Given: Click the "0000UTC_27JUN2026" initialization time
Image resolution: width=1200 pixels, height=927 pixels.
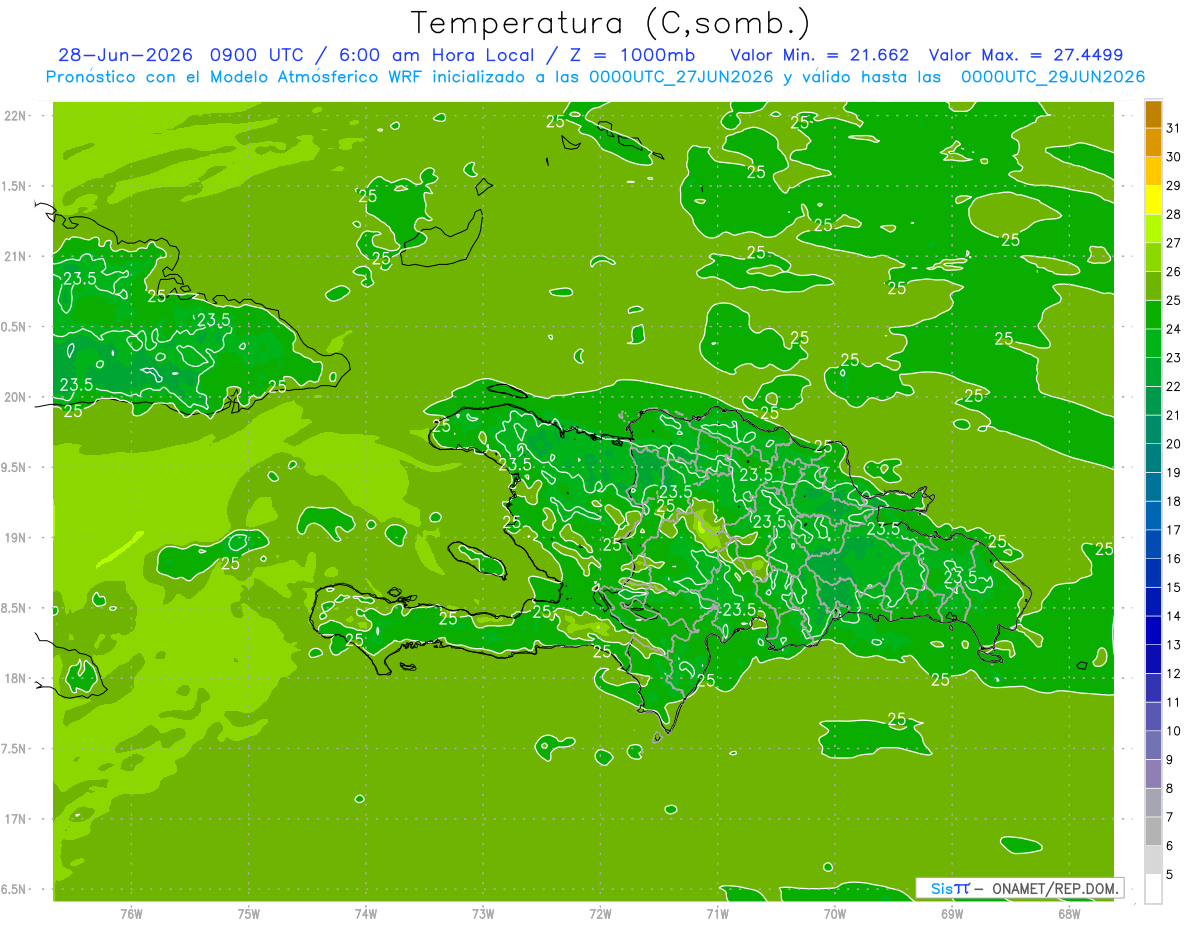Looking at the screenshot, I should pyautogui.click(x=681, y=77).
